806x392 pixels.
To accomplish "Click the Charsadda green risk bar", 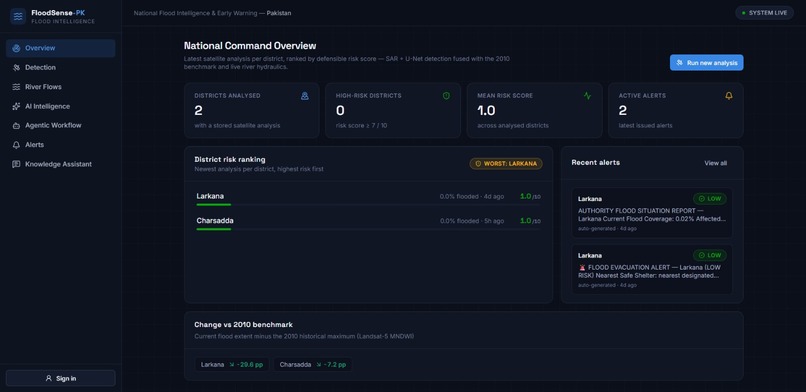I will 214,229.
